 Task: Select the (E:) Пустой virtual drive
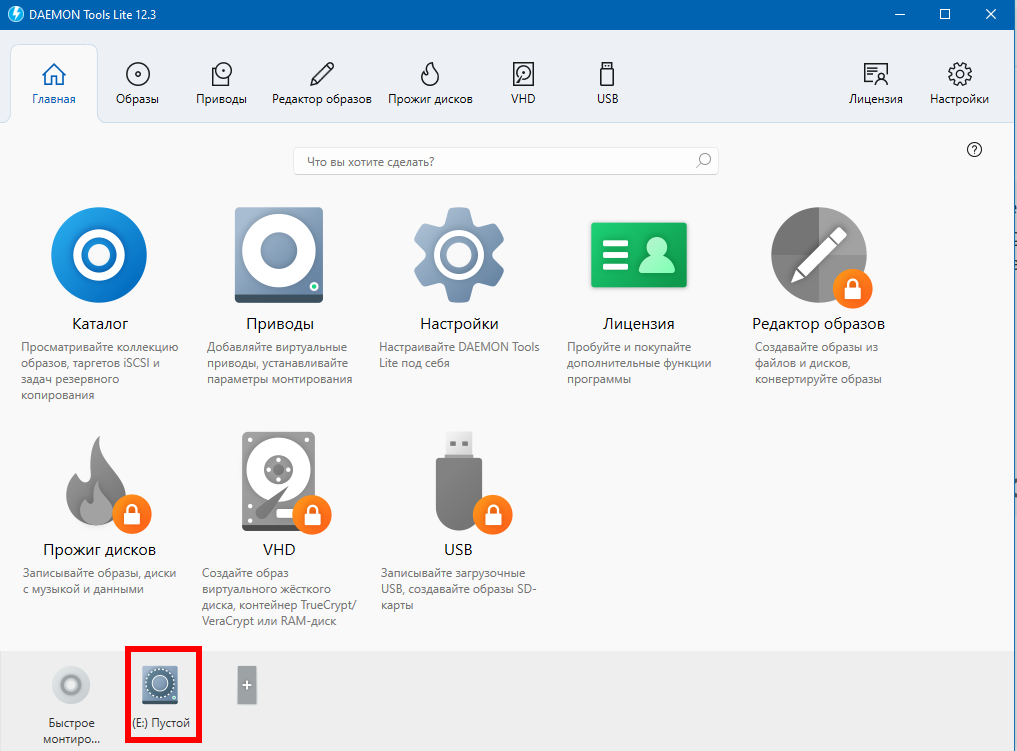coord(161,695)
